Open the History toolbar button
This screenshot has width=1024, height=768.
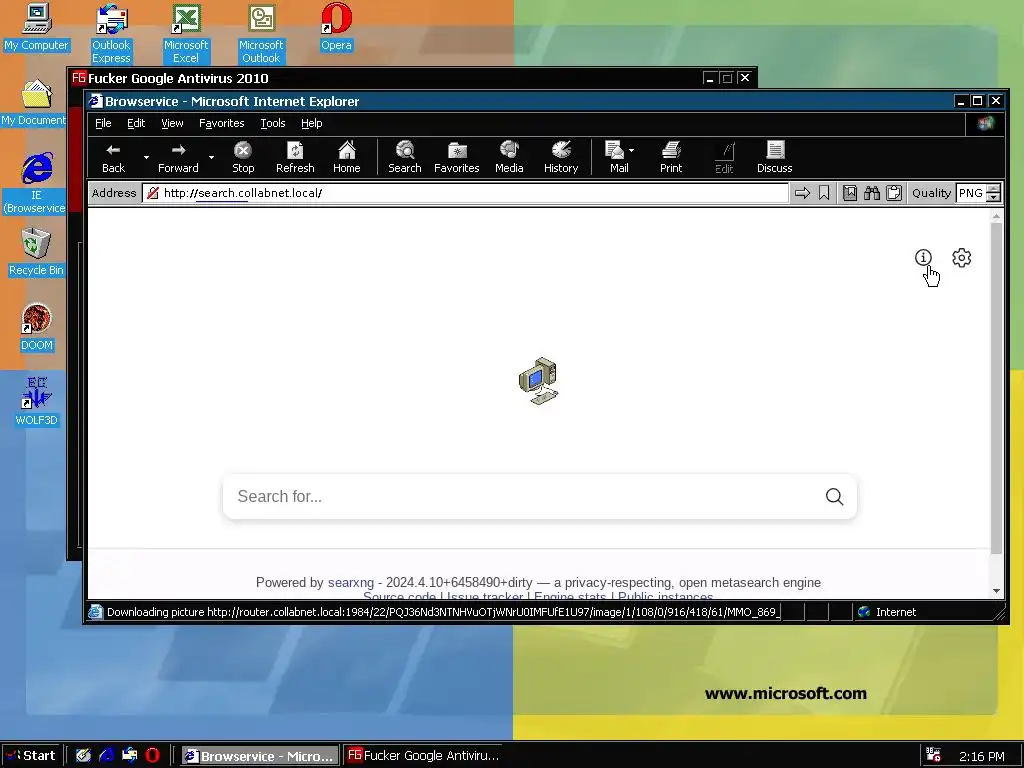(x=561, y=157)
